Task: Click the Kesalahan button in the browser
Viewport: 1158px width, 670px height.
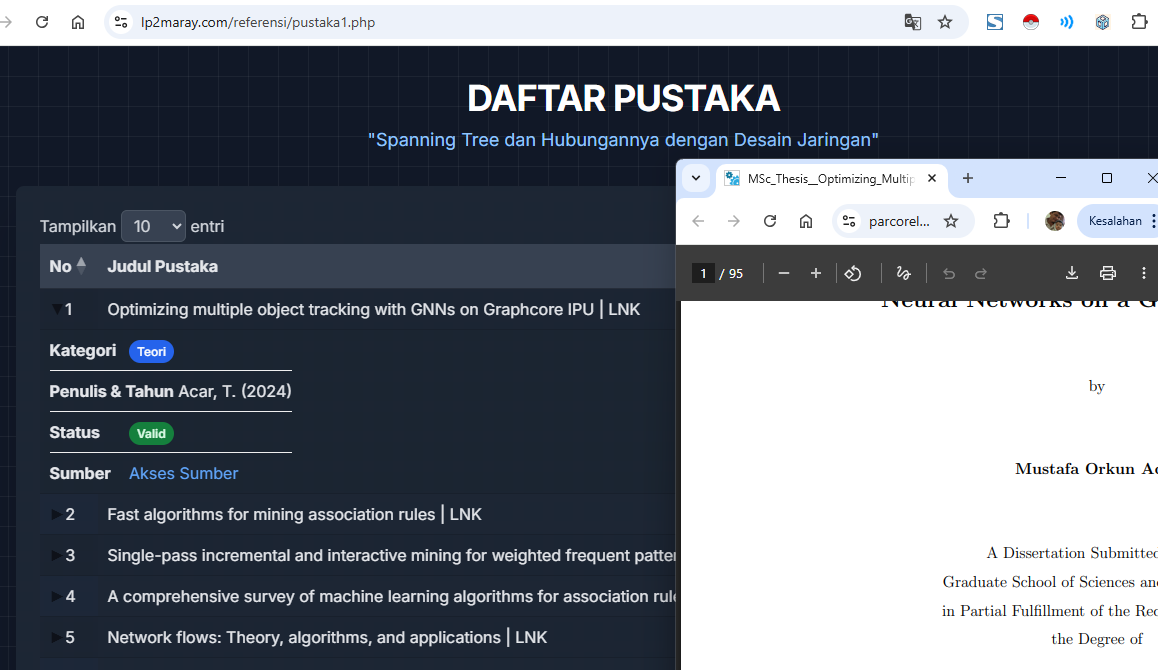Action: [1114, 221]
